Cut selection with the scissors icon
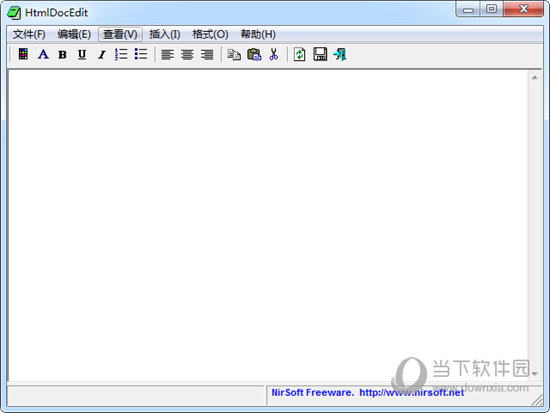 (274, 54)
